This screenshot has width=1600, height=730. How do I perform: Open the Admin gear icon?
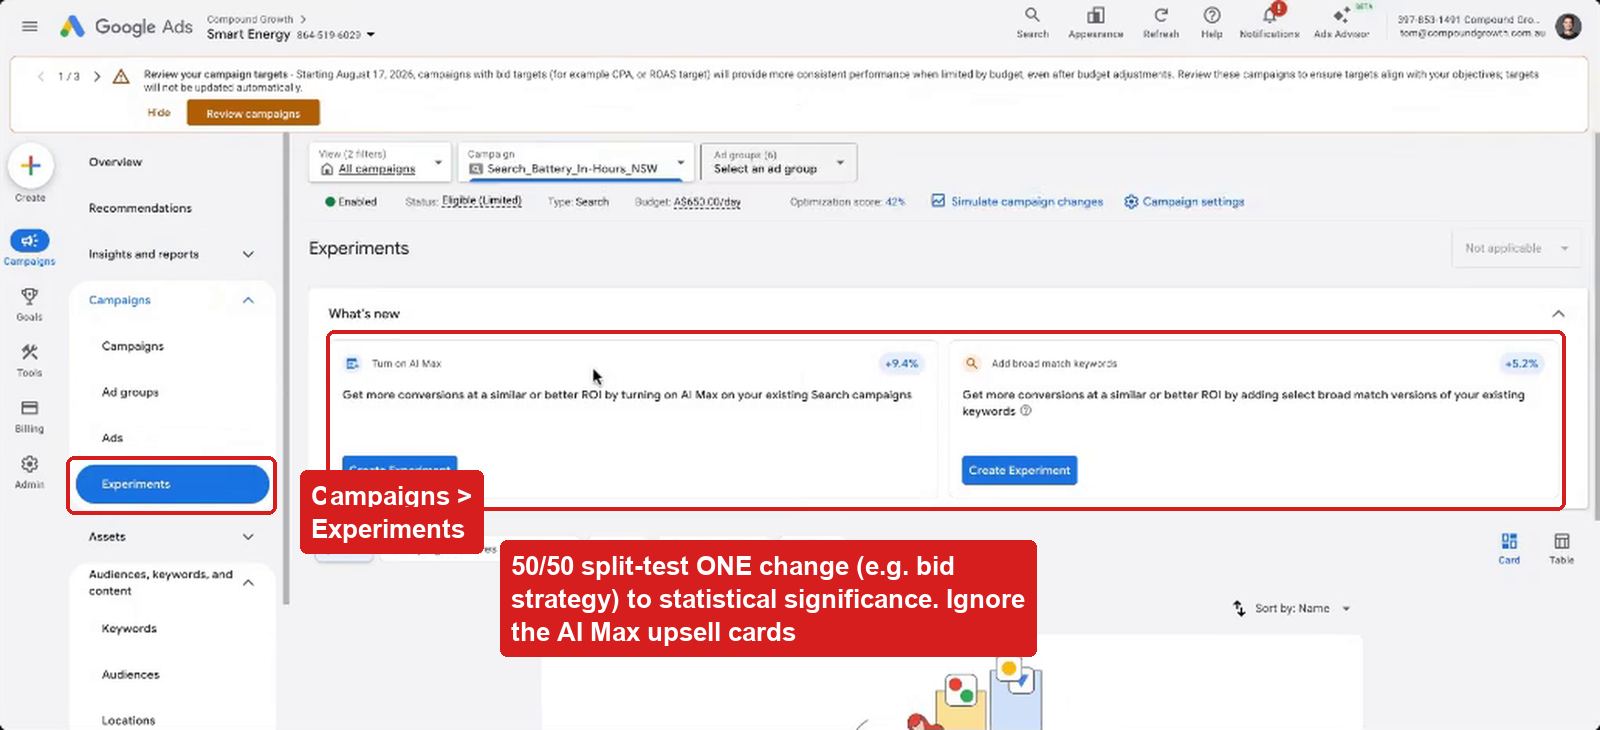[x=30, y=464]
